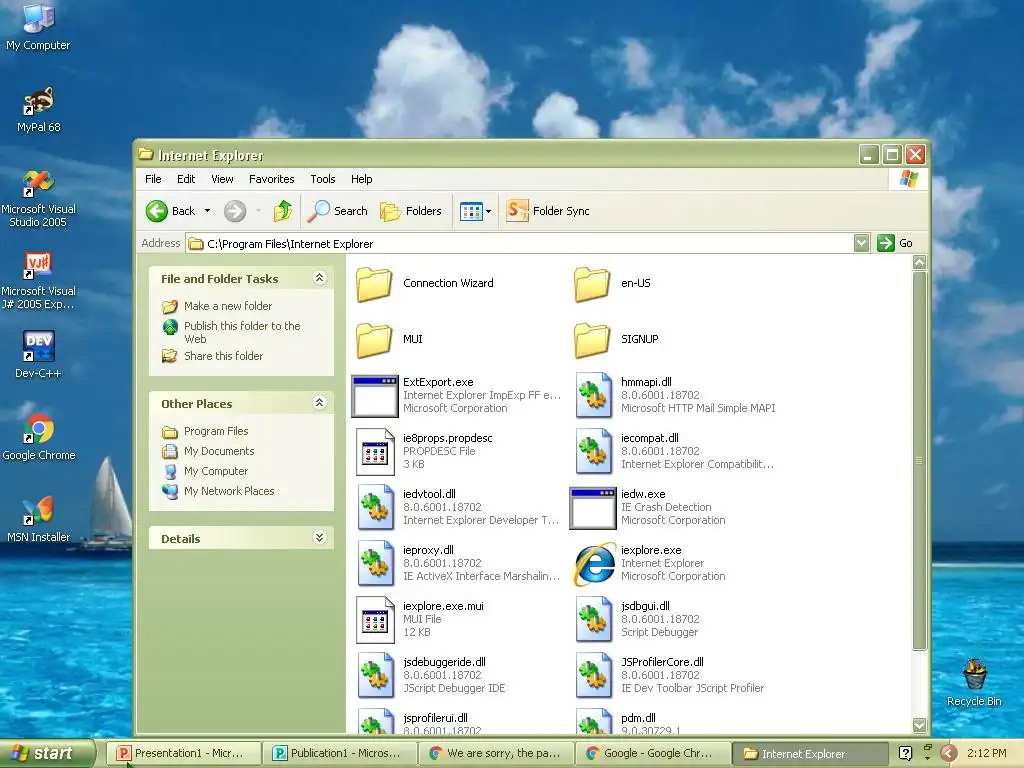Viewport: 1024px width, 768px height.
Task: Select iedvtool.dll file icon
Action: (376, 507)
